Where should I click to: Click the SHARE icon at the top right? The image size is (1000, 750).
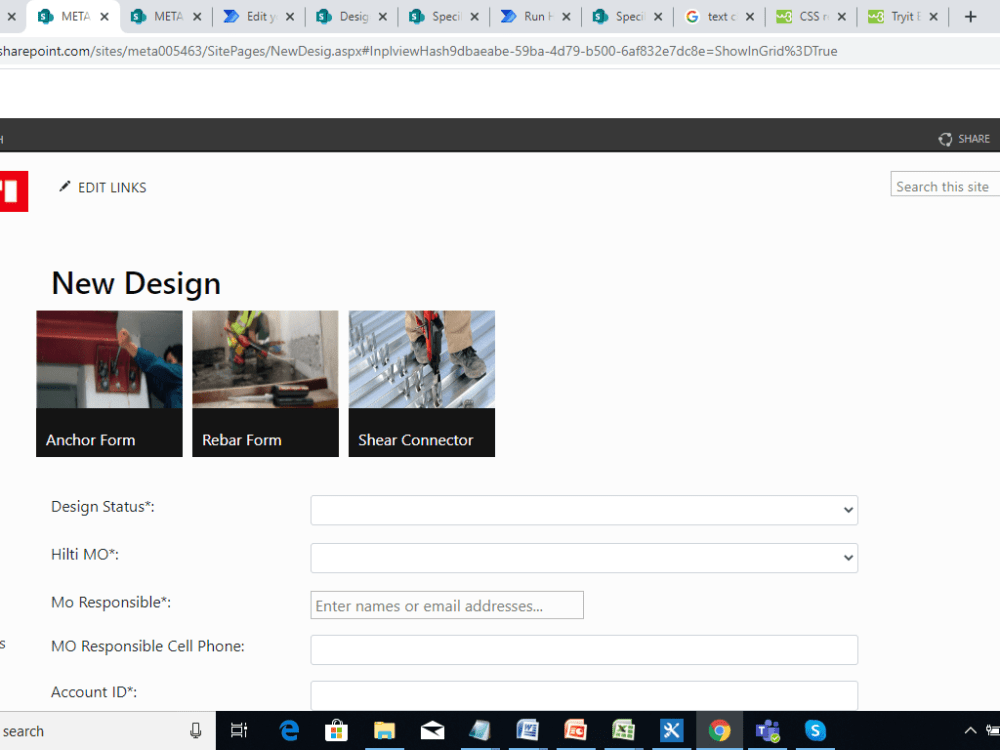pos(963,139)
